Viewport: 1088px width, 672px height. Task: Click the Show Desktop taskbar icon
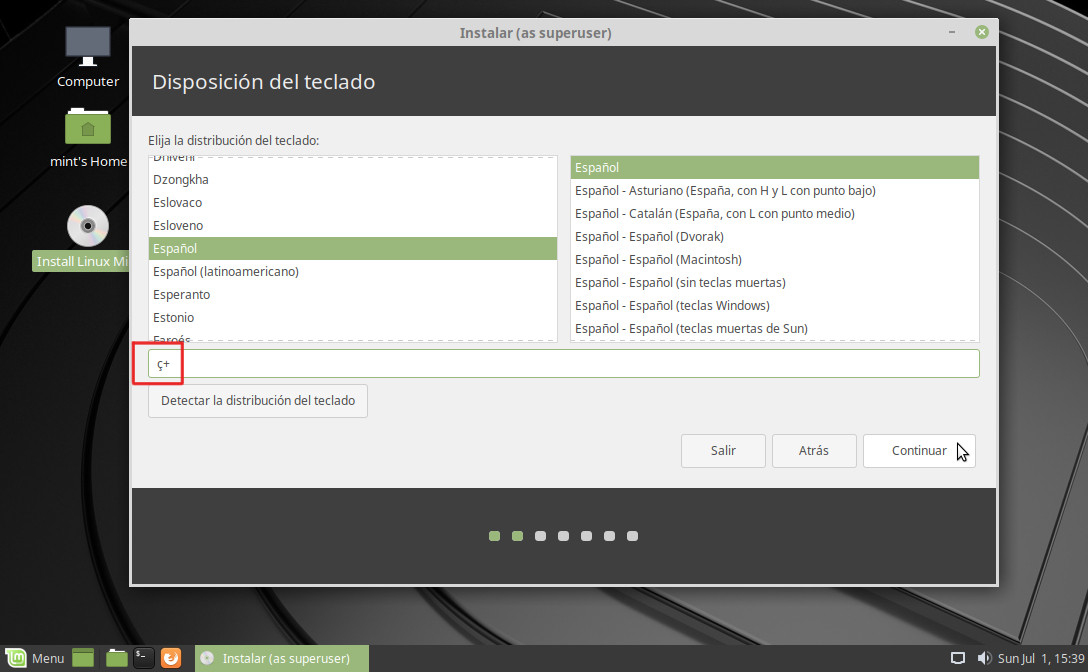point(83,658)
